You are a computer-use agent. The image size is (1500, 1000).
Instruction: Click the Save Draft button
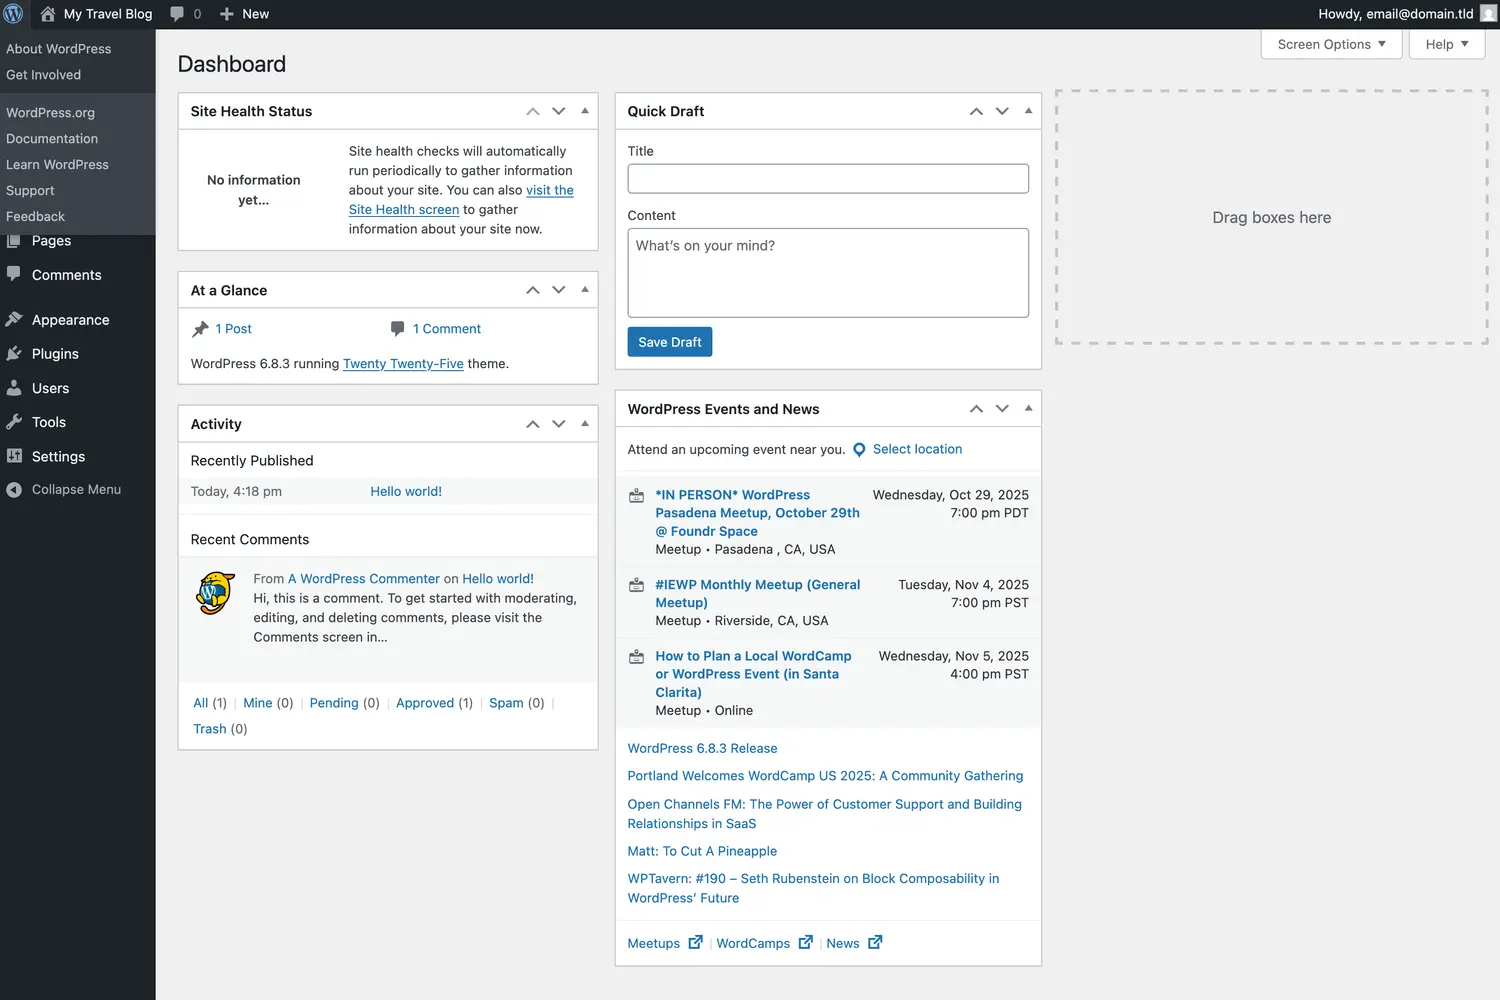(x=670, y=342)
